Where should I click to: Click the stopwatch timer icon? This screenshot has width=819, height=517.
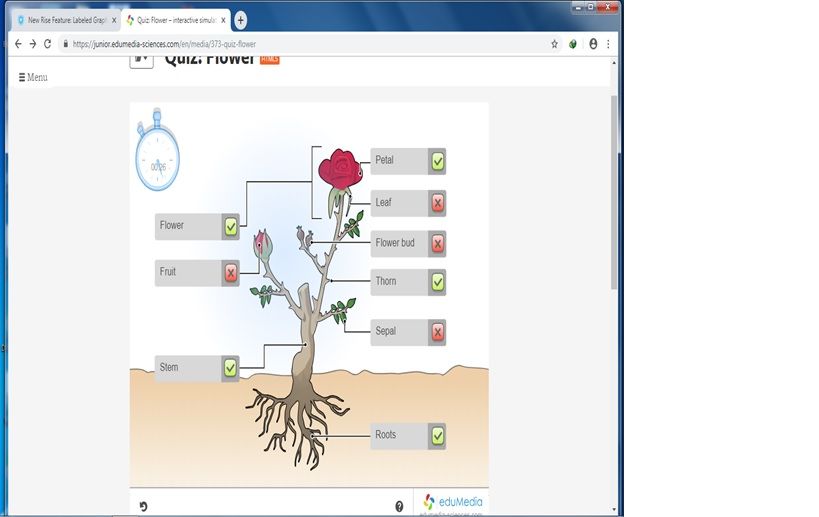(157, 150)
